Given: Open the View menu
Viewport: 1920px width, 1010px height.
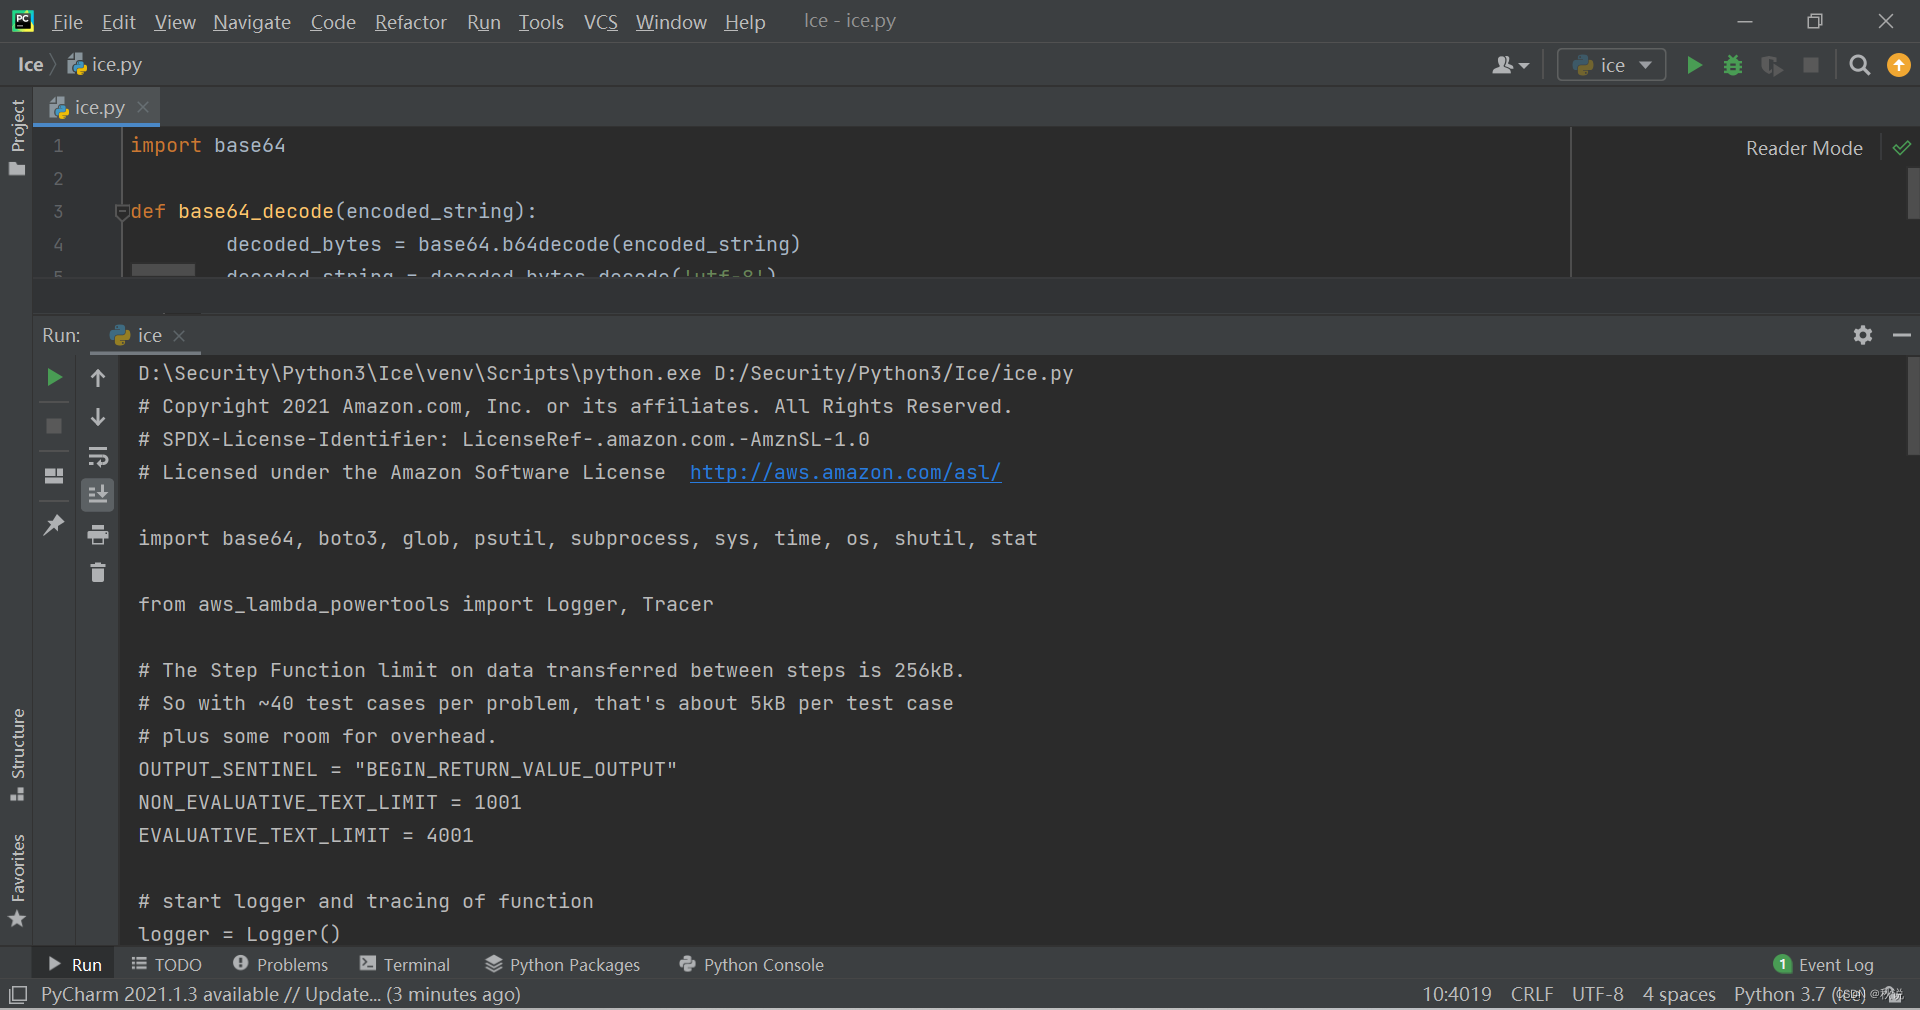Looking at the screenshot, I should pyautogui.click(x=175, y=22).
